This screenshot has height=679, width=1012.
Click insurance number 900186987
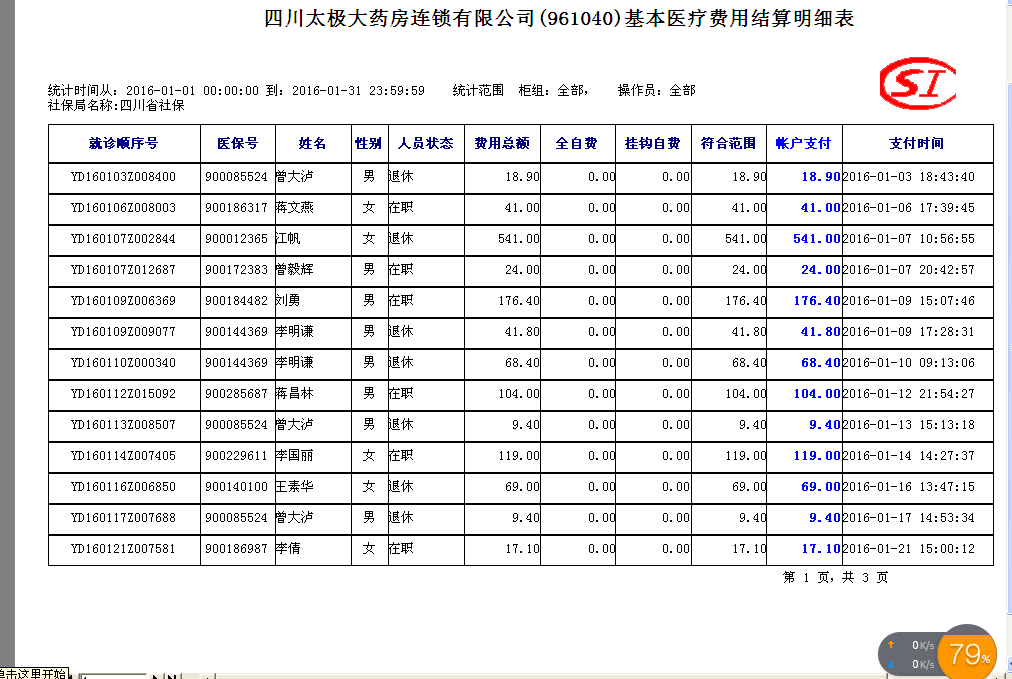click(236, 549)
